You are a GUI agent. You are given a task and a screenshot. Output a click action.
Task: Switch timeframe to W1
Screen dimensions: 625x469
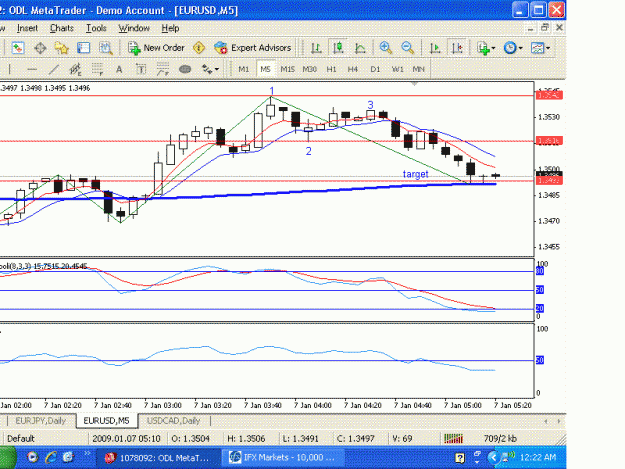(397, 69)
